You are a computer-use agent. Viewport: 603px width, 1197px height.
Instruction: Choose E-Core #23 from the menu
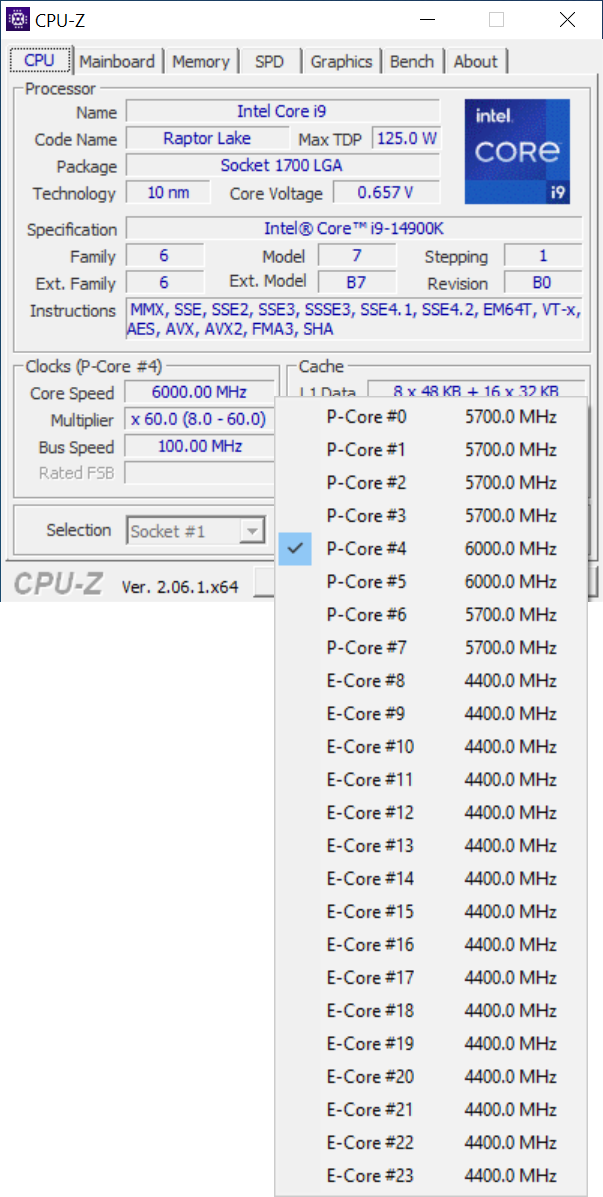pyautogui.click(x=431, y=1175)
